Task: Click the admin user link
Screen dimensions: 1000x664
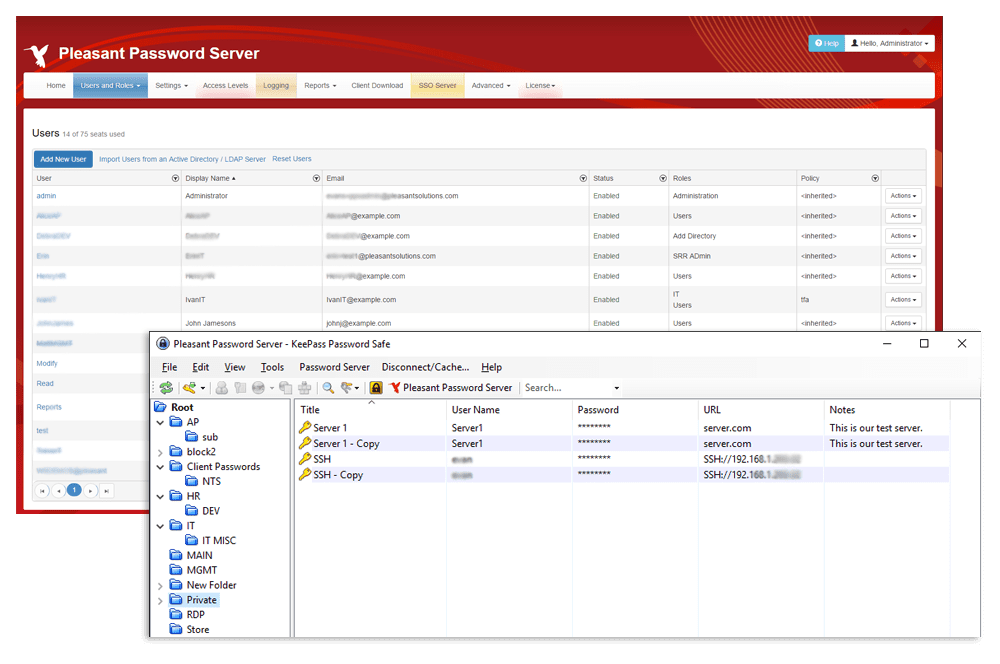Action: pos(46,196)
